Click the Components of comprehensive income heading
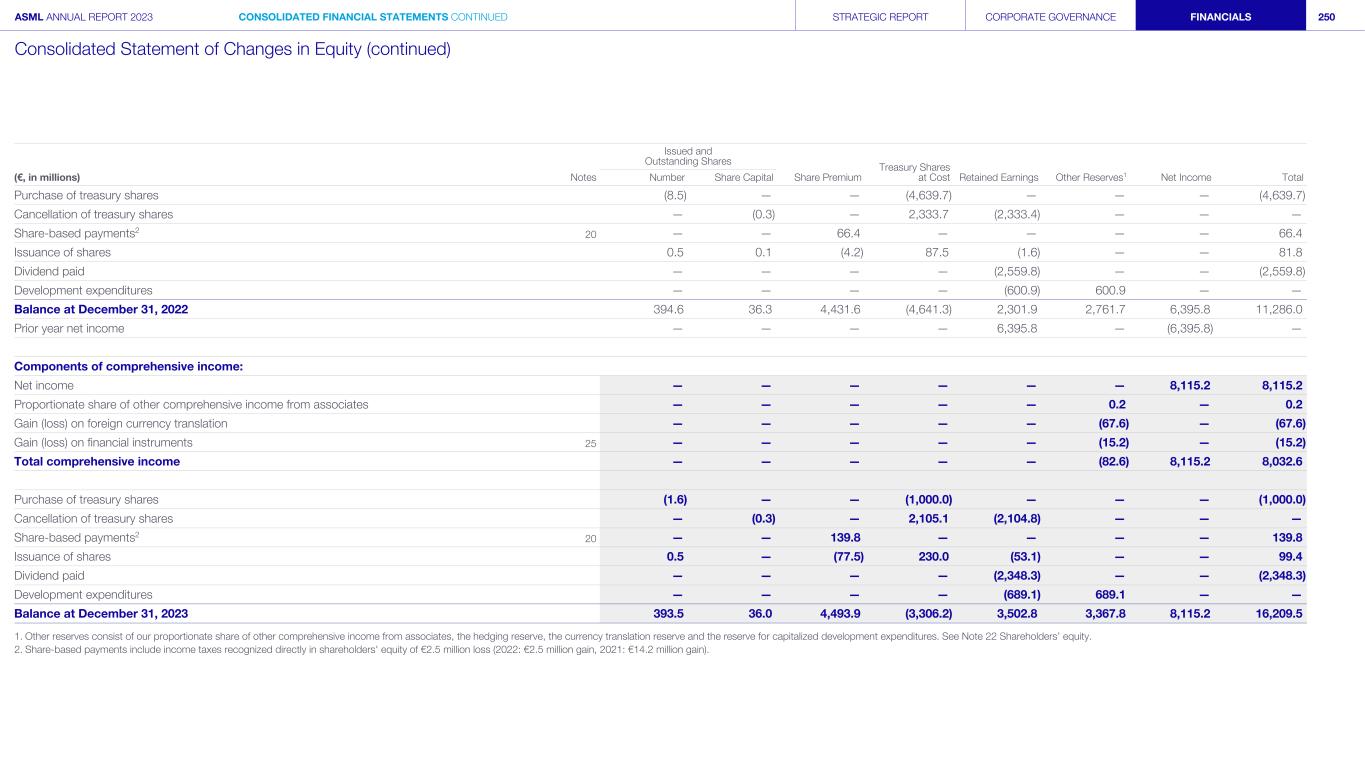Image resolution: width=1365 pixels, height=769 pixels. (x=129, y=367)
